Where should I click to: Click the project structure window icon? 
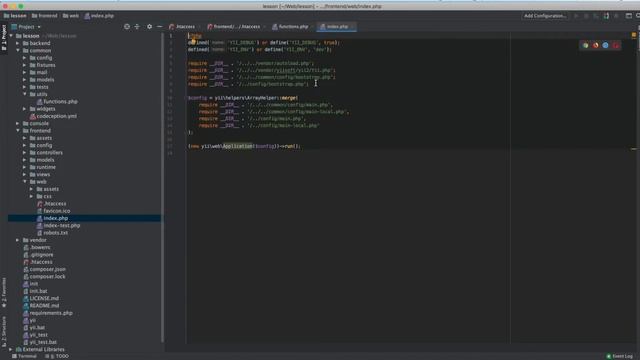pos(629,16)
